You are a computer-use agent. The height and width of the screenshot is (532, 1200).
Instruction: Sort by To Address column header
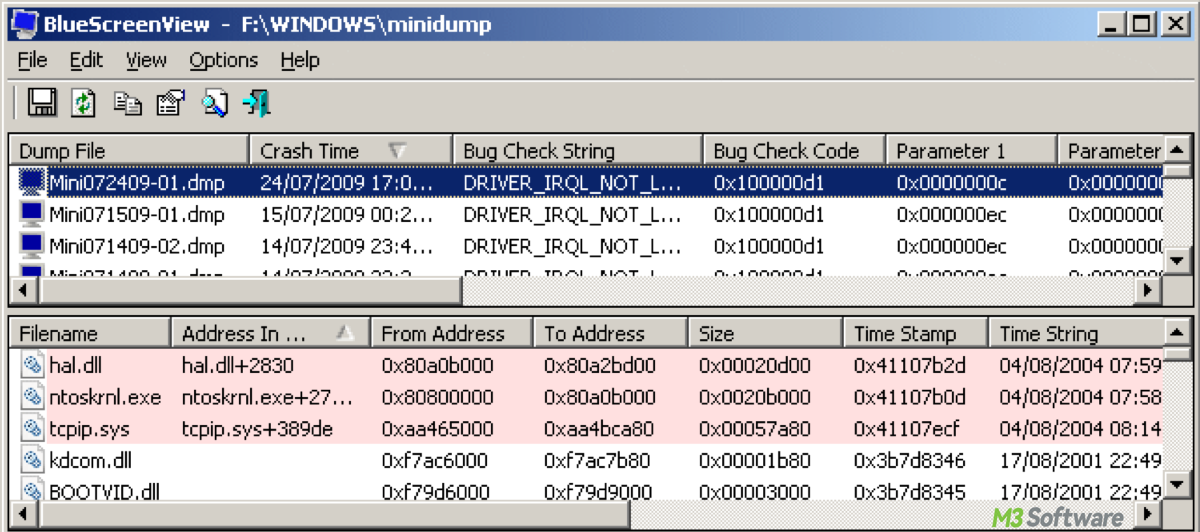[x=610, y=334]
